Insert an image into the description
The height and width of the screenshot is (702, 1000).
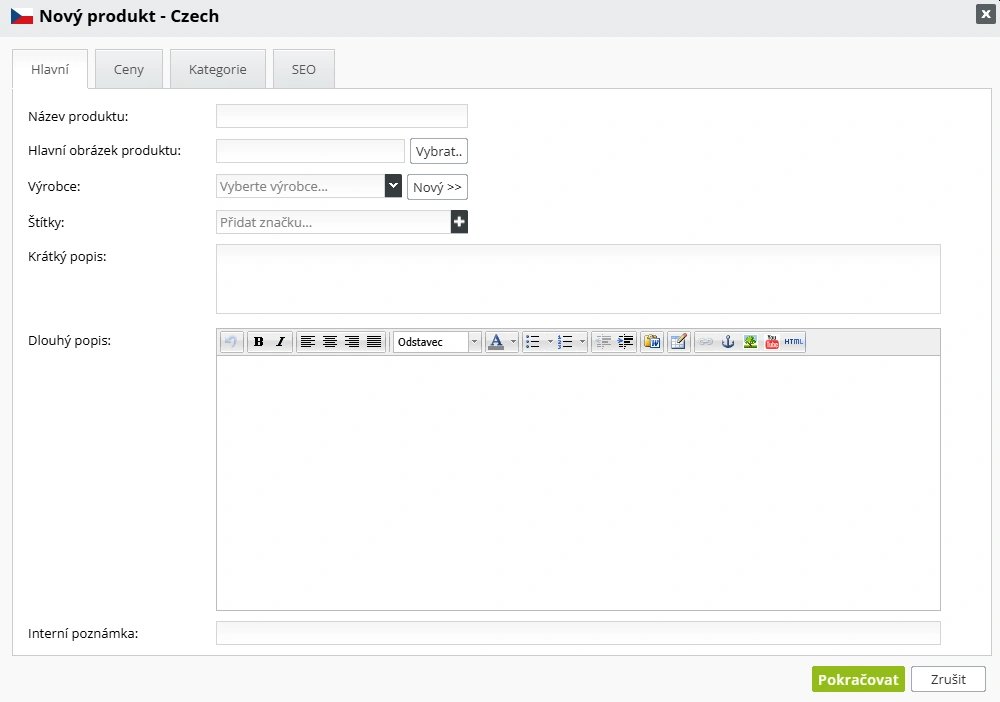click(x=750, y=342)
